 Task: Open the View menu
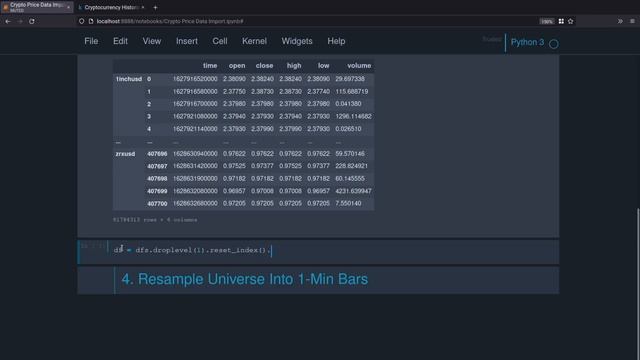pos(152,41)
